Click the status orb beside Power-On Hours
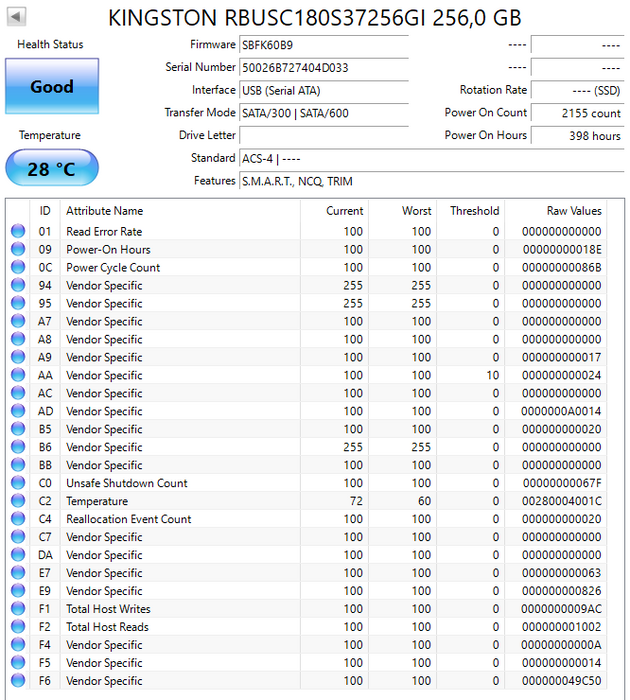The image size is (630, 700). point(18,250)
